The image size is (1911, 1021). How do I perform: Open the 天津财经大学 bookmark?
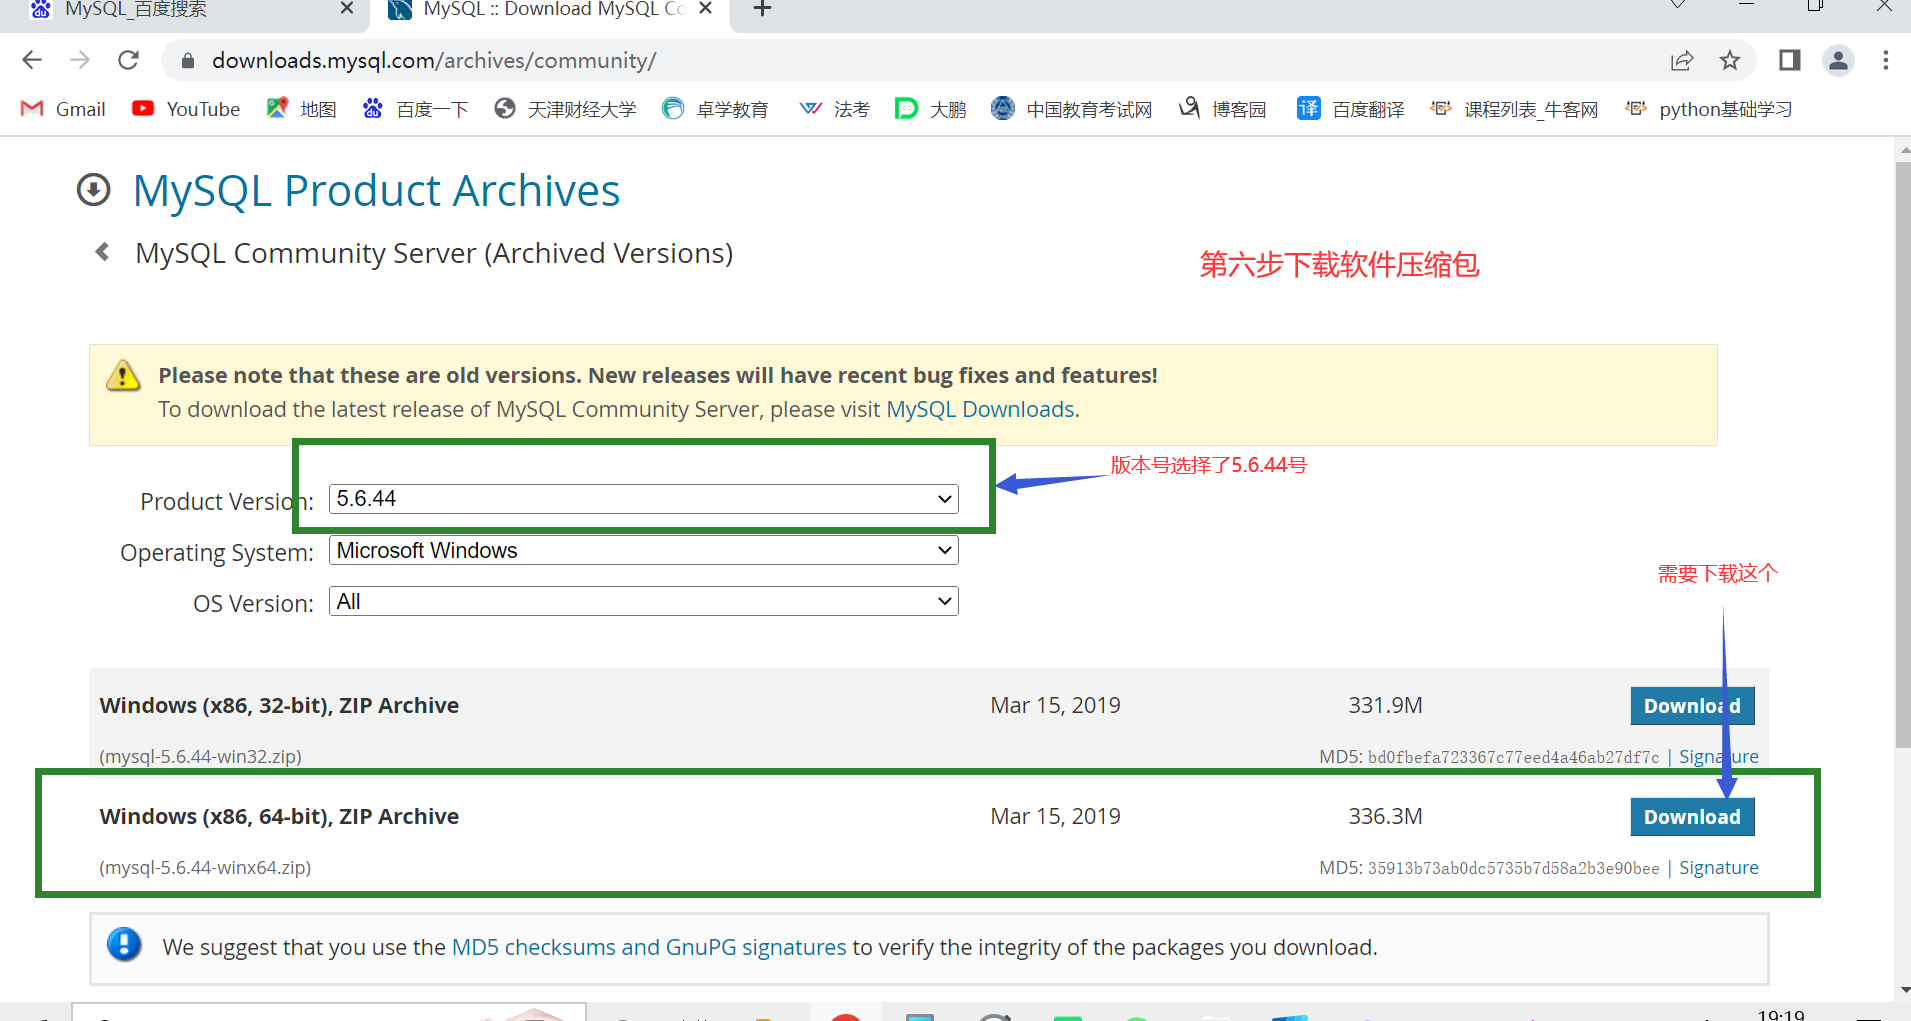click(x=566, y=109)
